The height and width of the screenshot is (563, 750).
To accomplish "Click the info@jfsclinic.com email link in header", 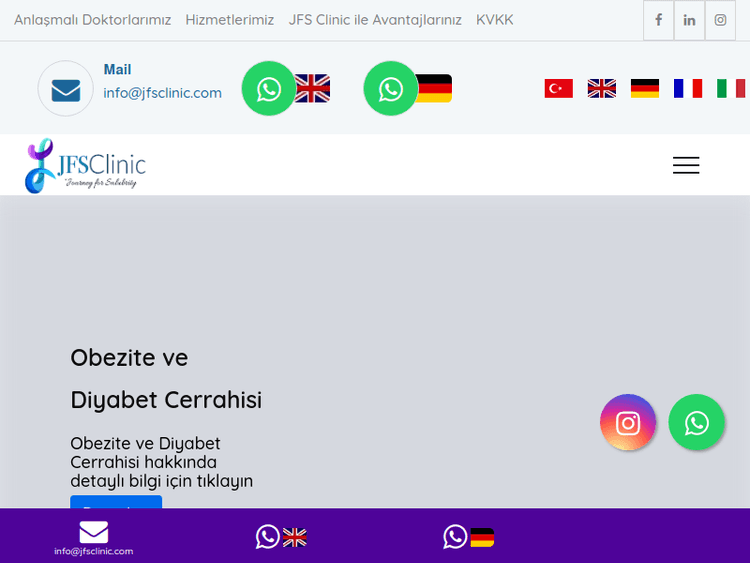I will coord(163,93).
